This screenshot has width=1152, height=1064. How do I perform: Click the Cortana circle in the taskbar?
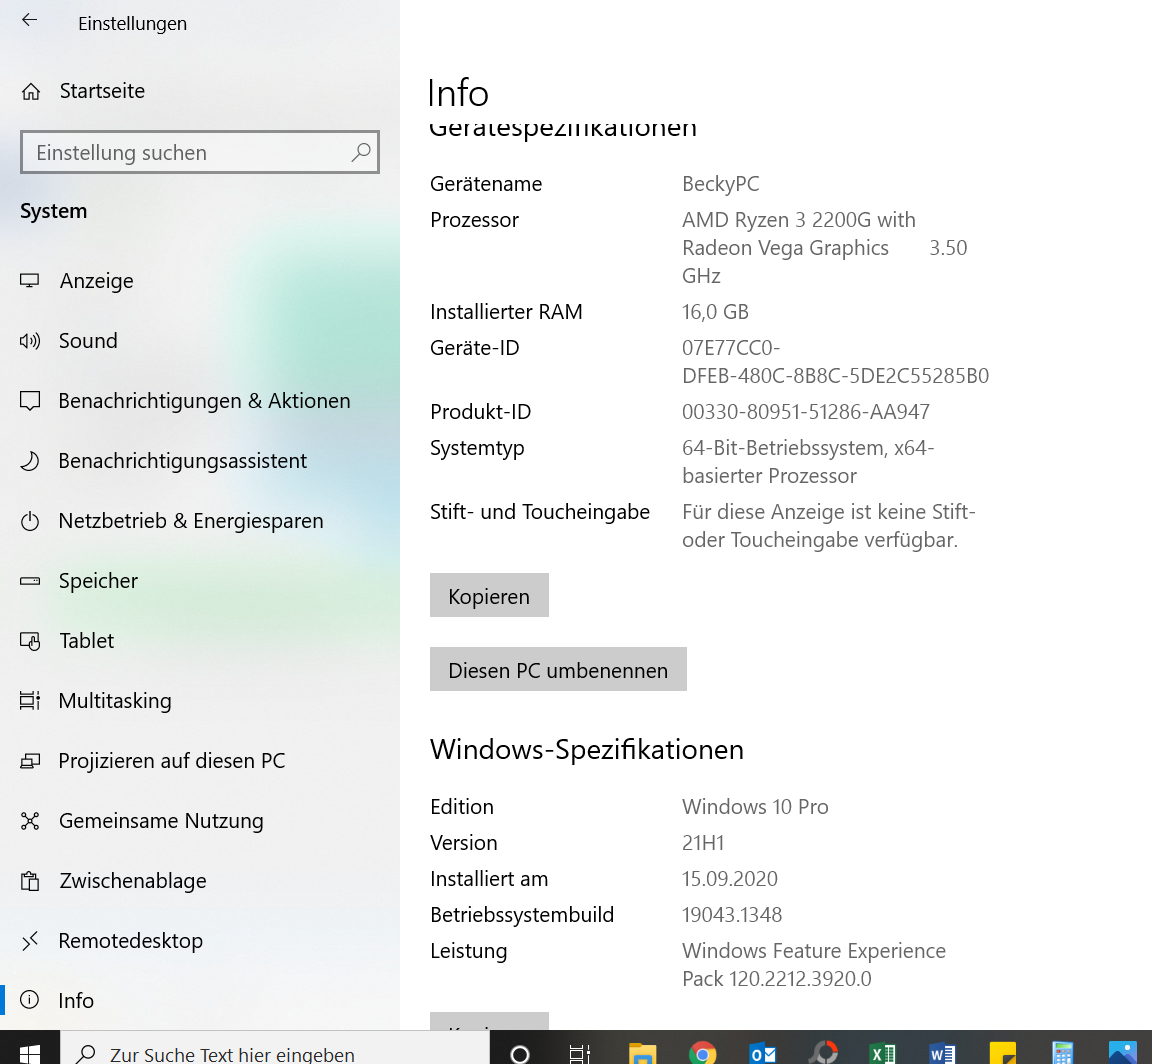(519, 1052)
